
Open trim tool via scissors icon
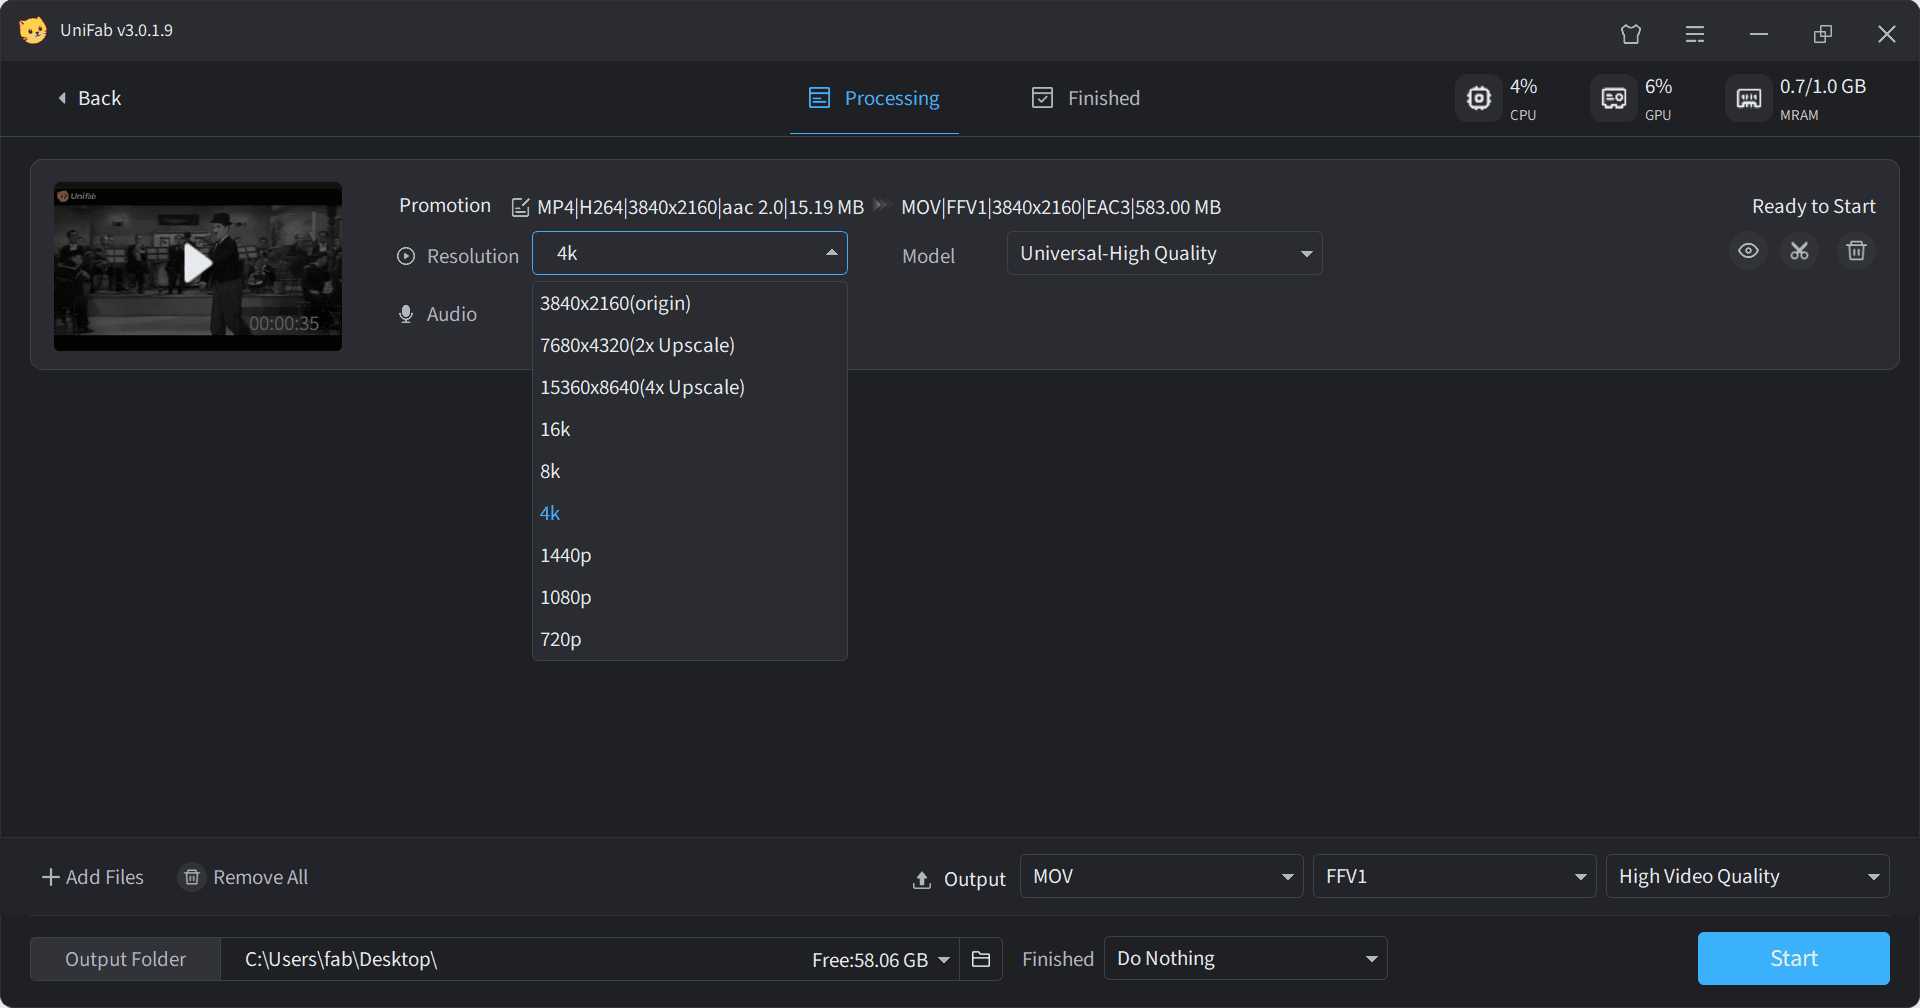point(1800,251)
